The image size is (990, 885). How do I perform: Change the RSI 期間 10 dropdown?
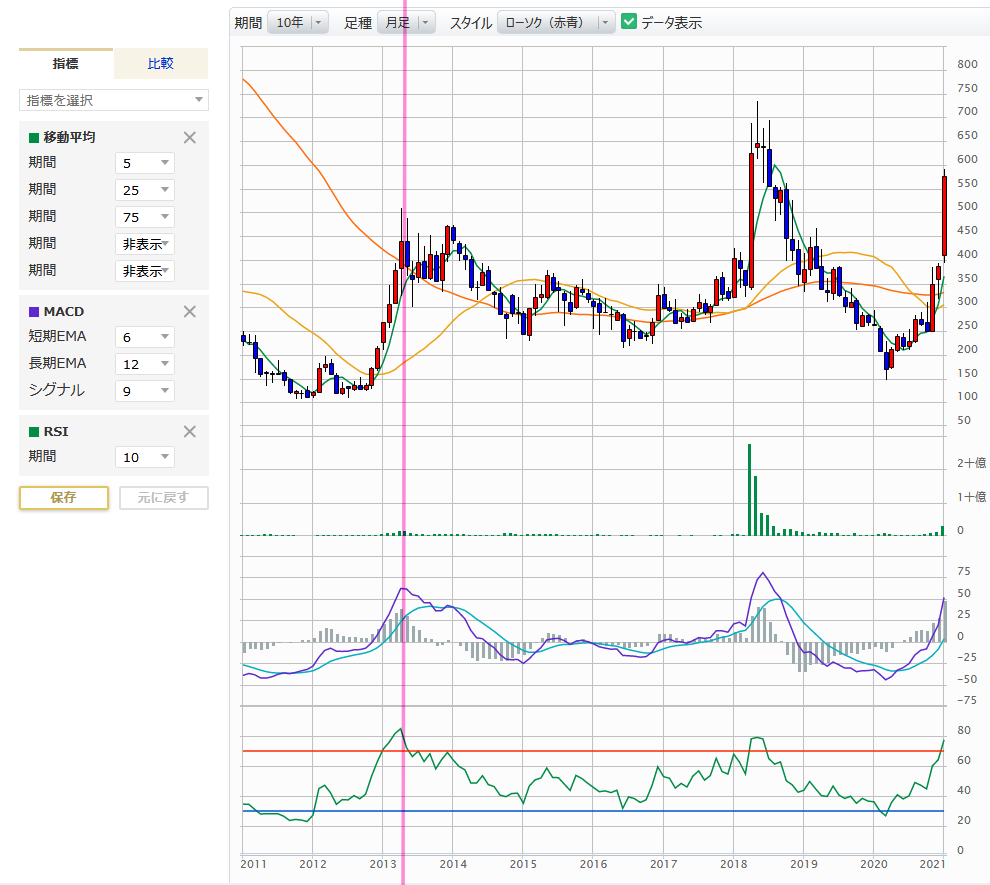145,457
